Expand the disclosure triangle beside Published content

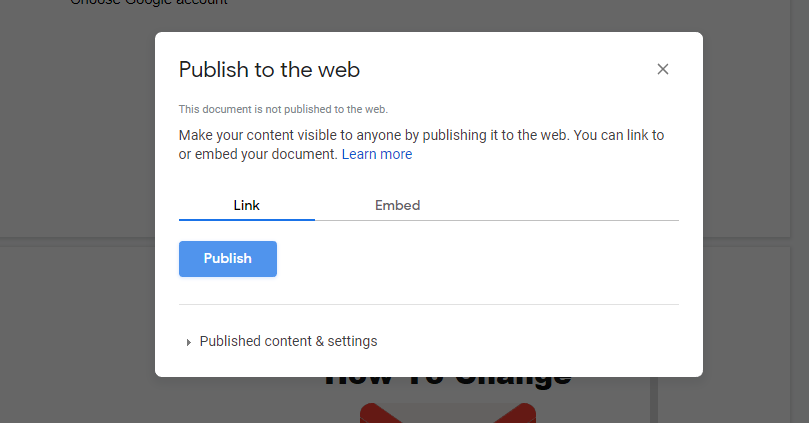coord(188,342)
